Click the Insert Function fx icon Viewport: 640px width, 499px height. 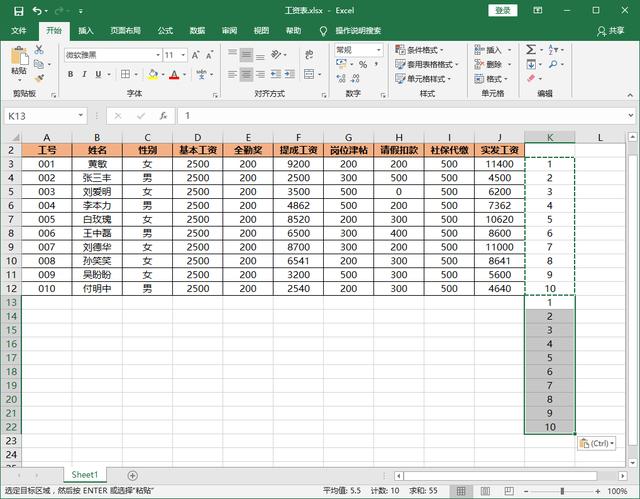[x=163, y=116]
